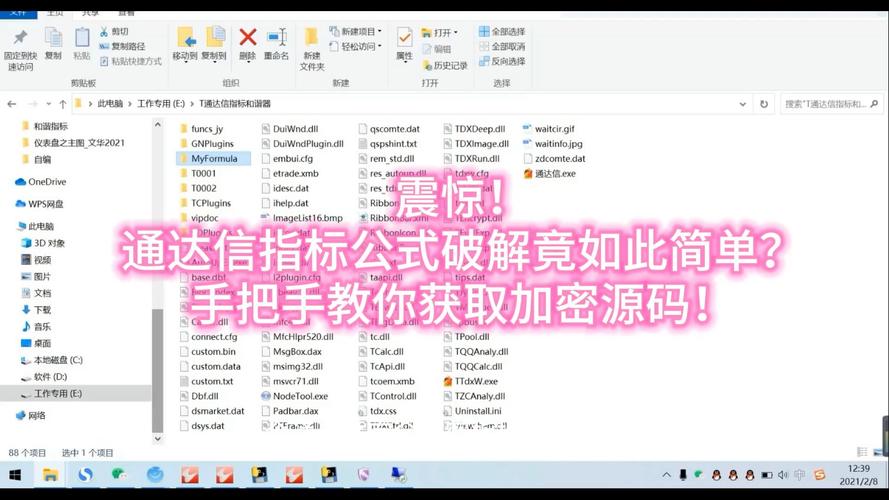This screenshot has height=500, width=889.
Task: Open WeChat from the taskbar
Action: click(120, 474)
